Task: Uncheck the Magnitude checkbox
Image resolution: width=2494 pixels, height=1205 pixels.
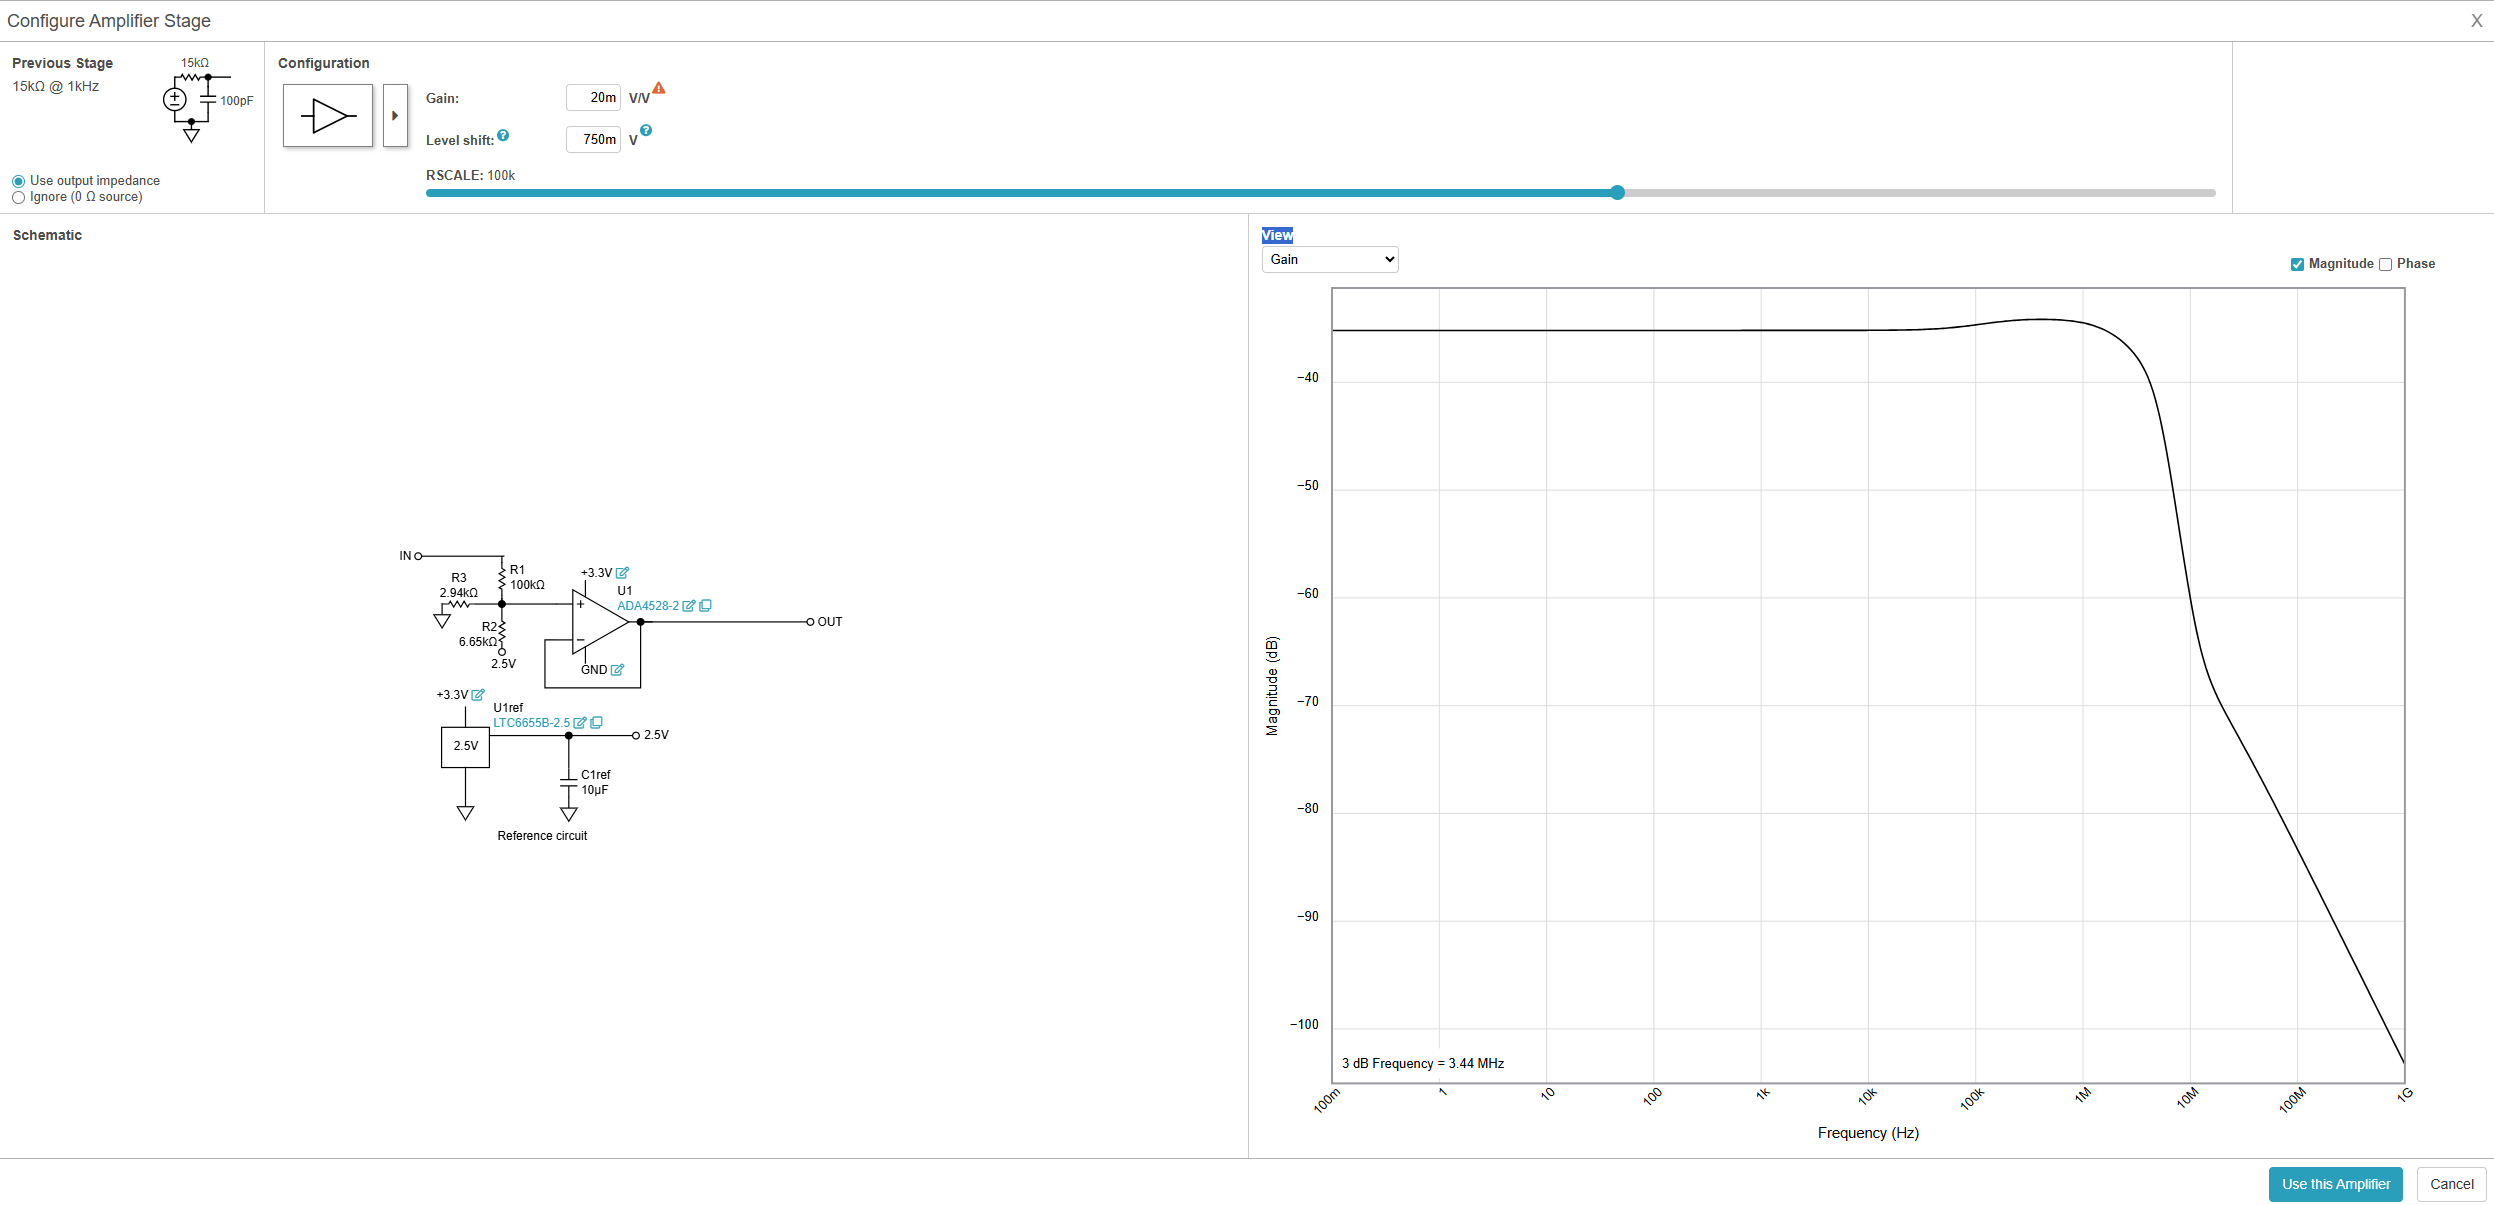Action: (x=2297, y=264)
